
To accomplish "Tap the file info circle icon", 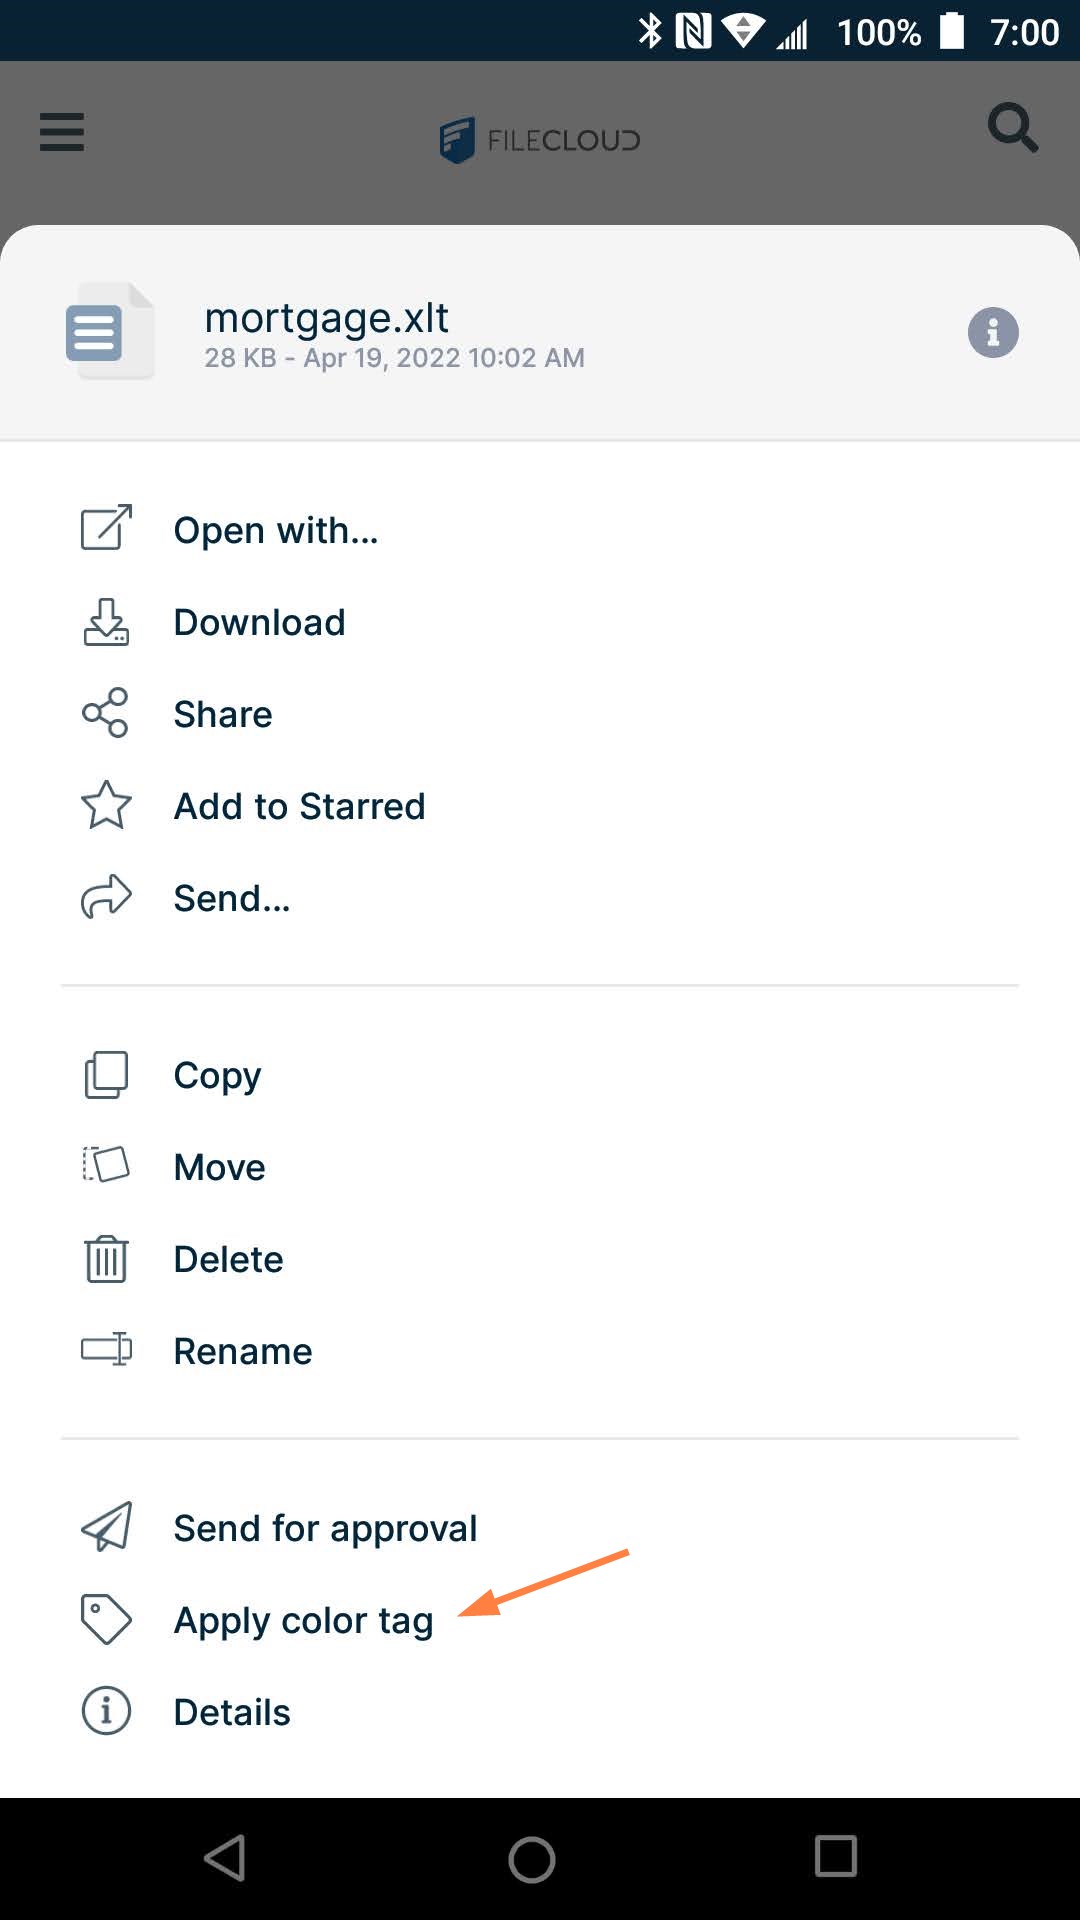I will [x=992, y=332].
